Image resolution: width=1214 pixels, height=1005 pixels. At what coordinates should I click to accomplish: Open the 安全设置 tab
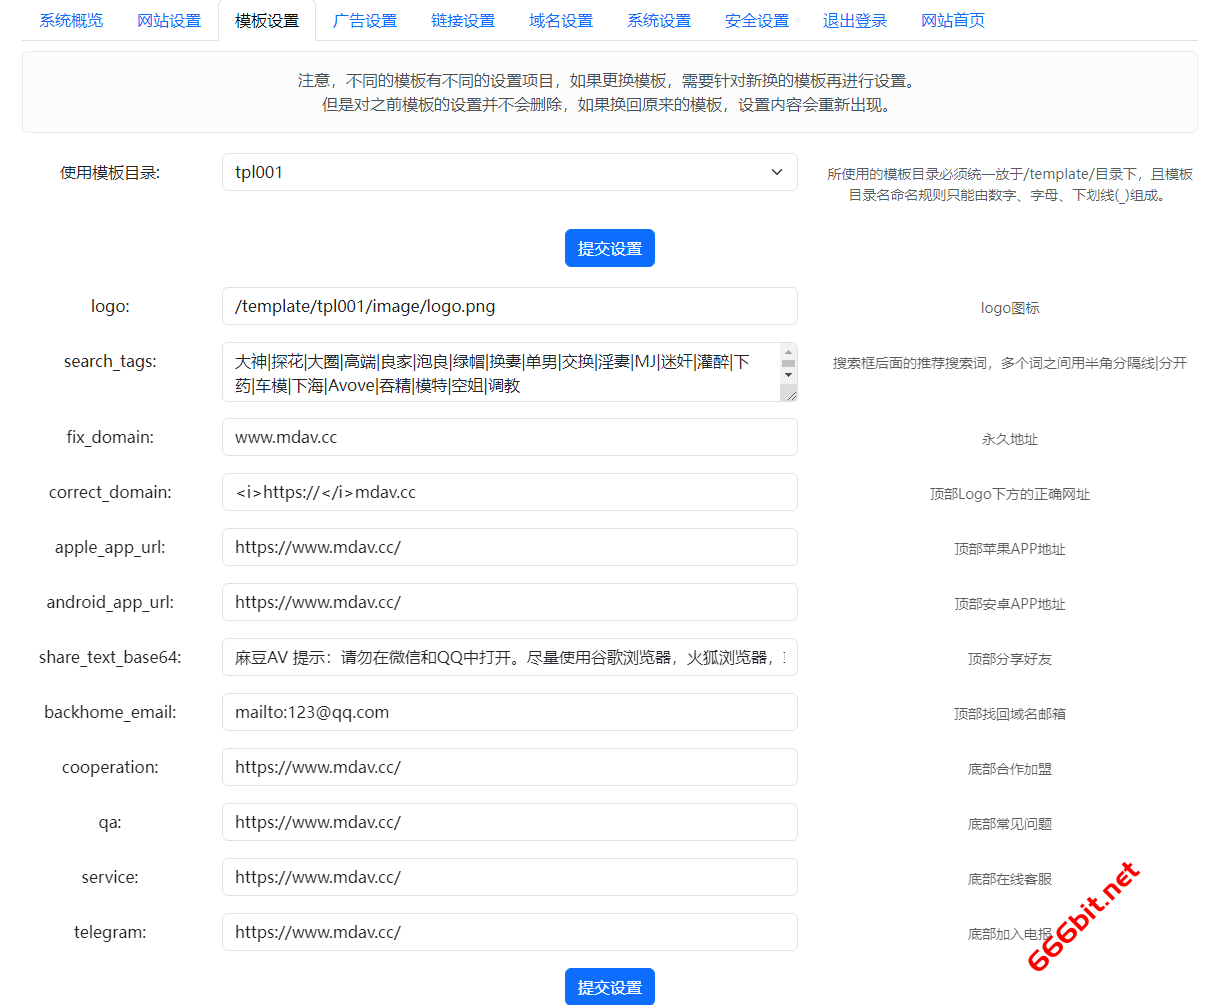click(757, 20)
